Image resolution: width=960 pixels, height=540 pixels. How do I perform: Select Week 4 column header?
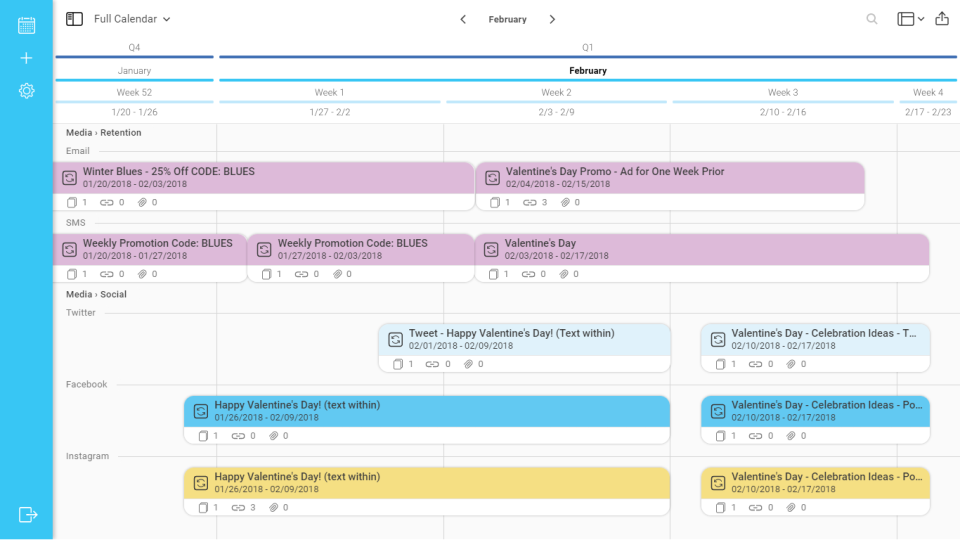pyautogui.click(x=928, y=92)
